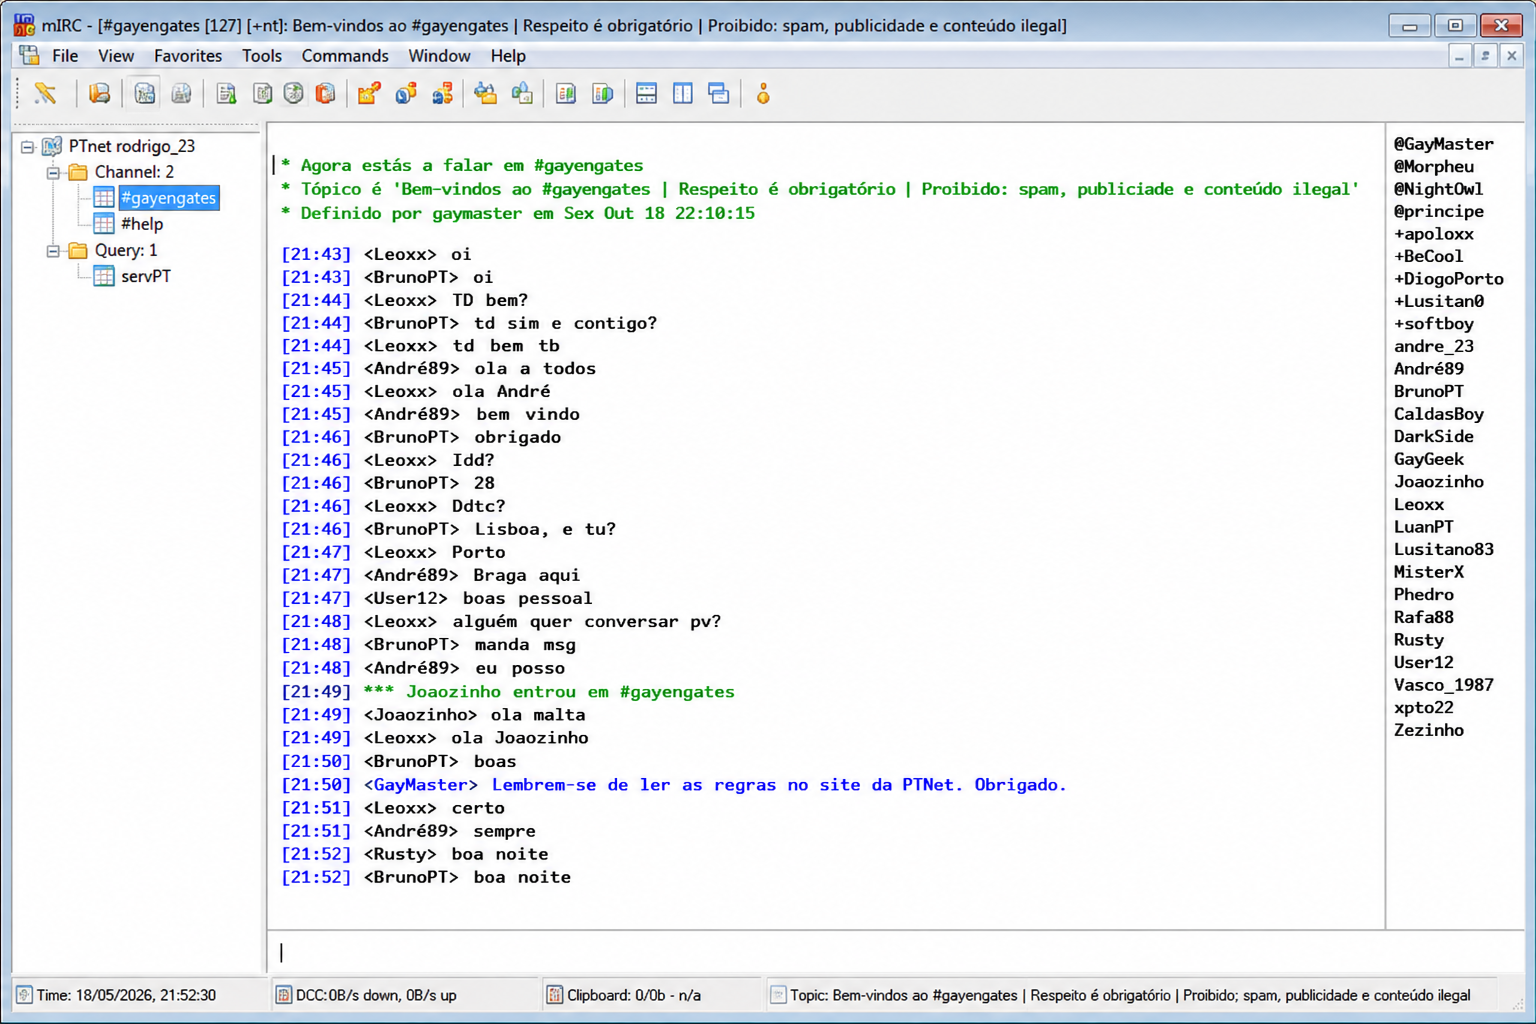This screenshot has height=1024, width=1536.
Task: Click the yellow About mIRC toolbar icon
Action: click(763, 94)
